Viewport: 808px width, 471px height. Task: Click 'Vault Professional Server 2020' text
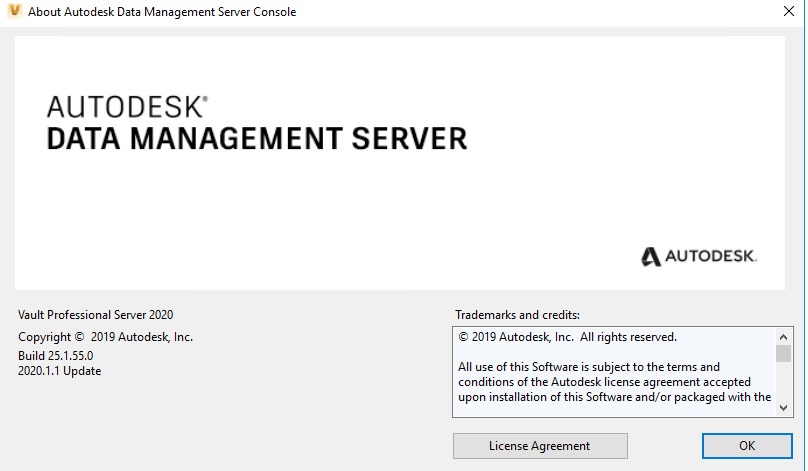pos(95,315)
